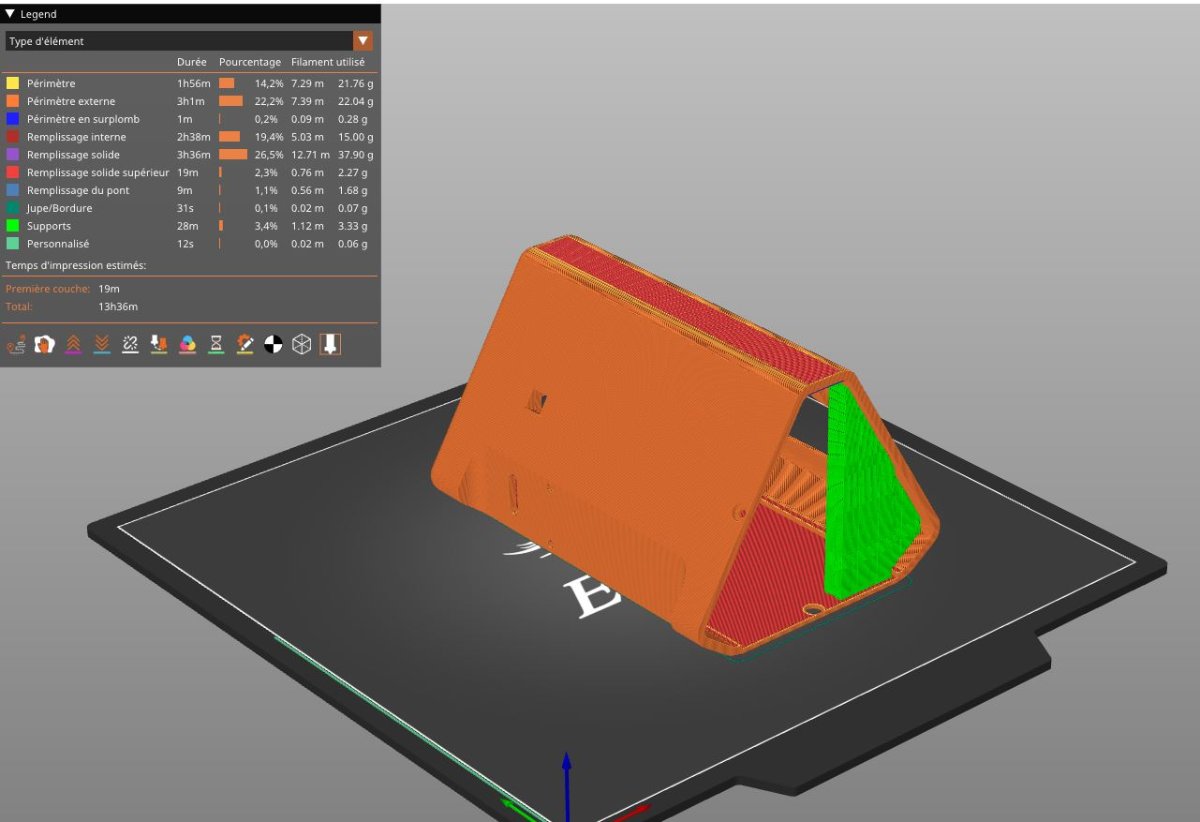
Task: Toggle travel moves visibility icon
Action: tap(16, 344)
